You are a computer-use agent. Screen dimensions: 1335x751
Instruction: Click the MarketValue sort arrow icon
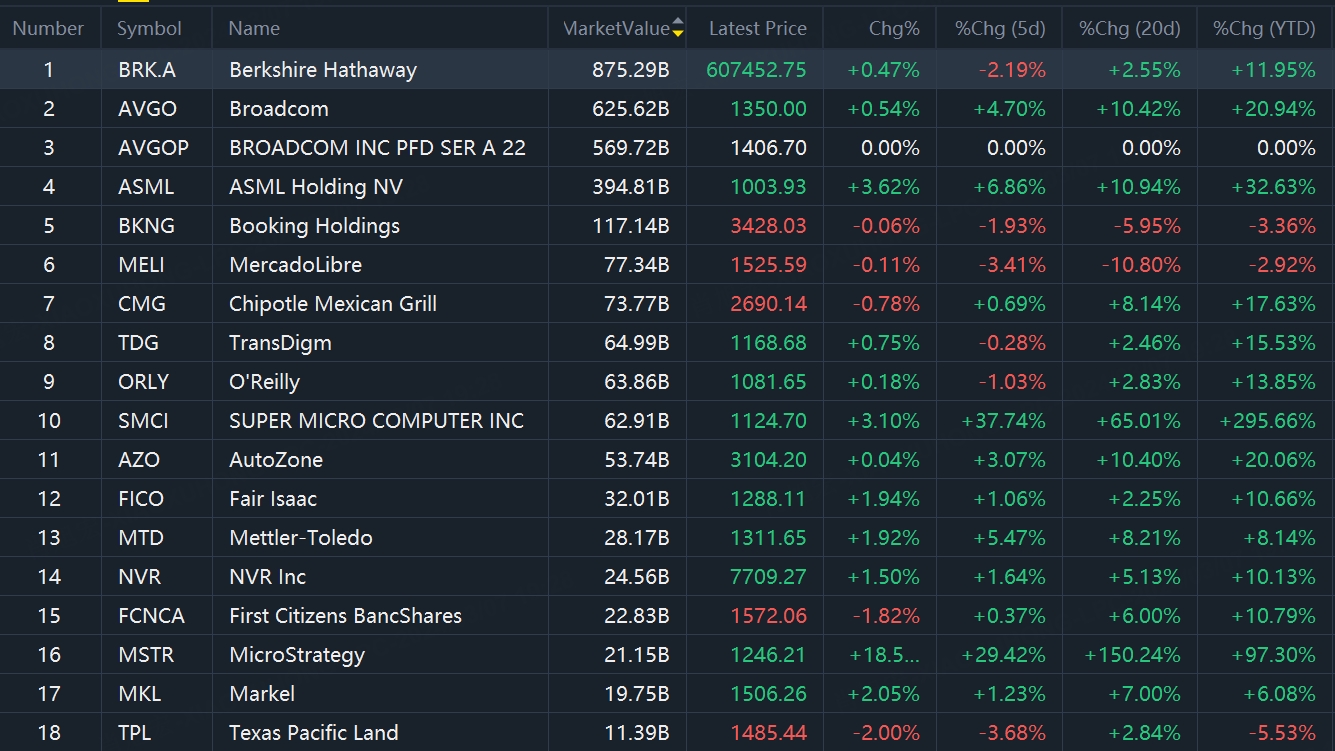(x=678, y=28)
